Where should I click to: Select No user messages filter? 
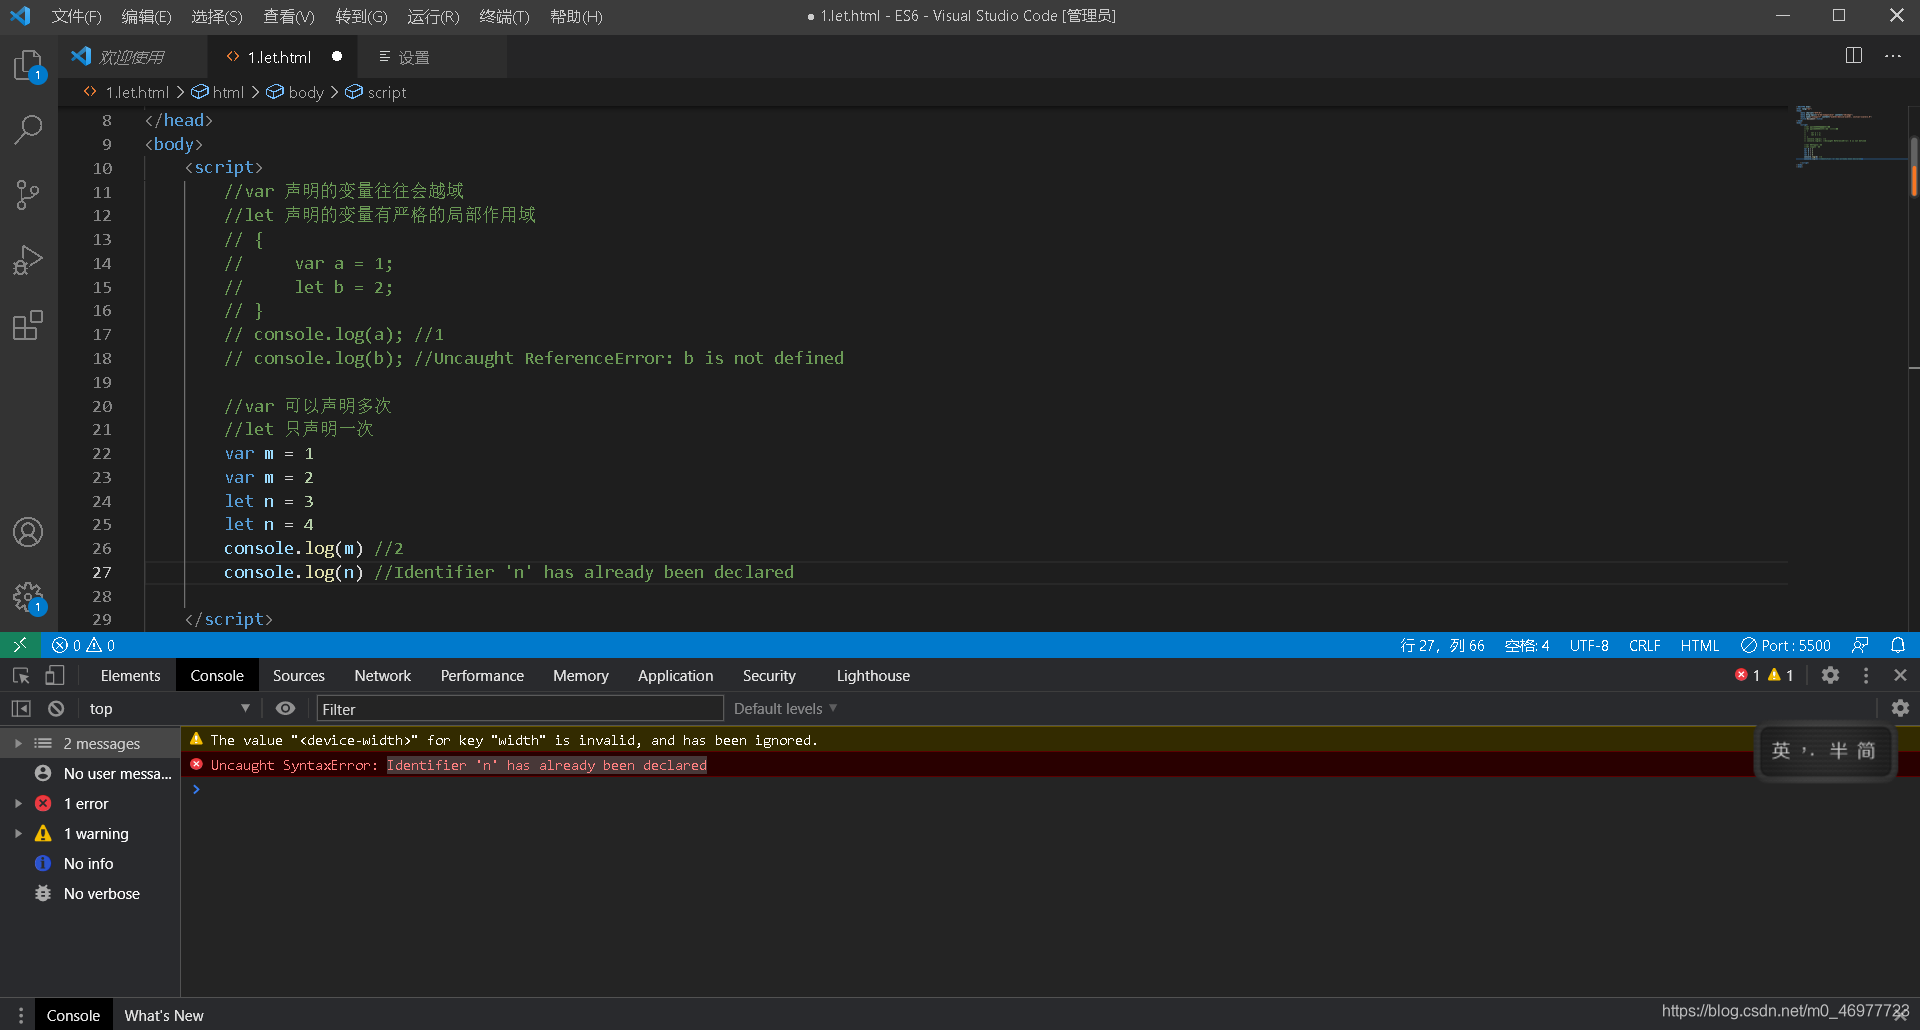tap(103, 773)
